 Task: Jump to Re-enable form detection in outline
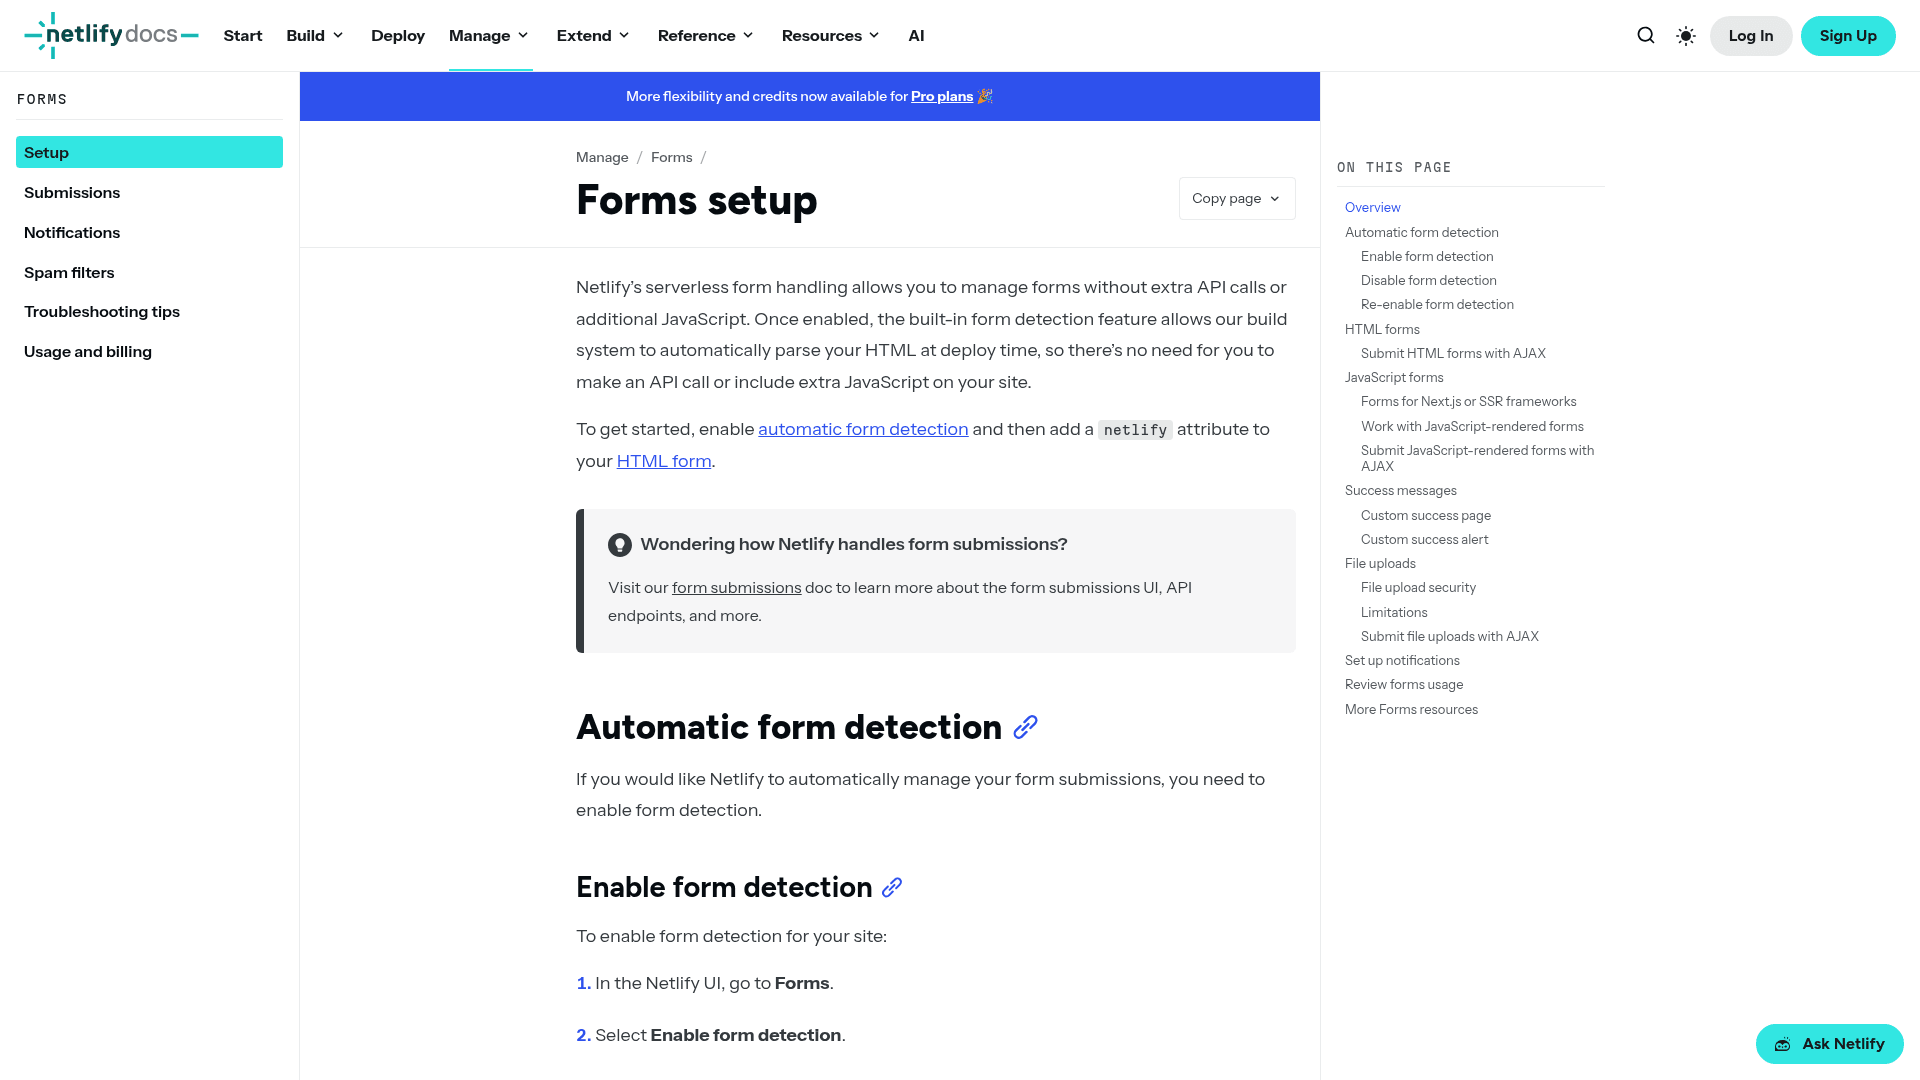(x=1437, y=304)
